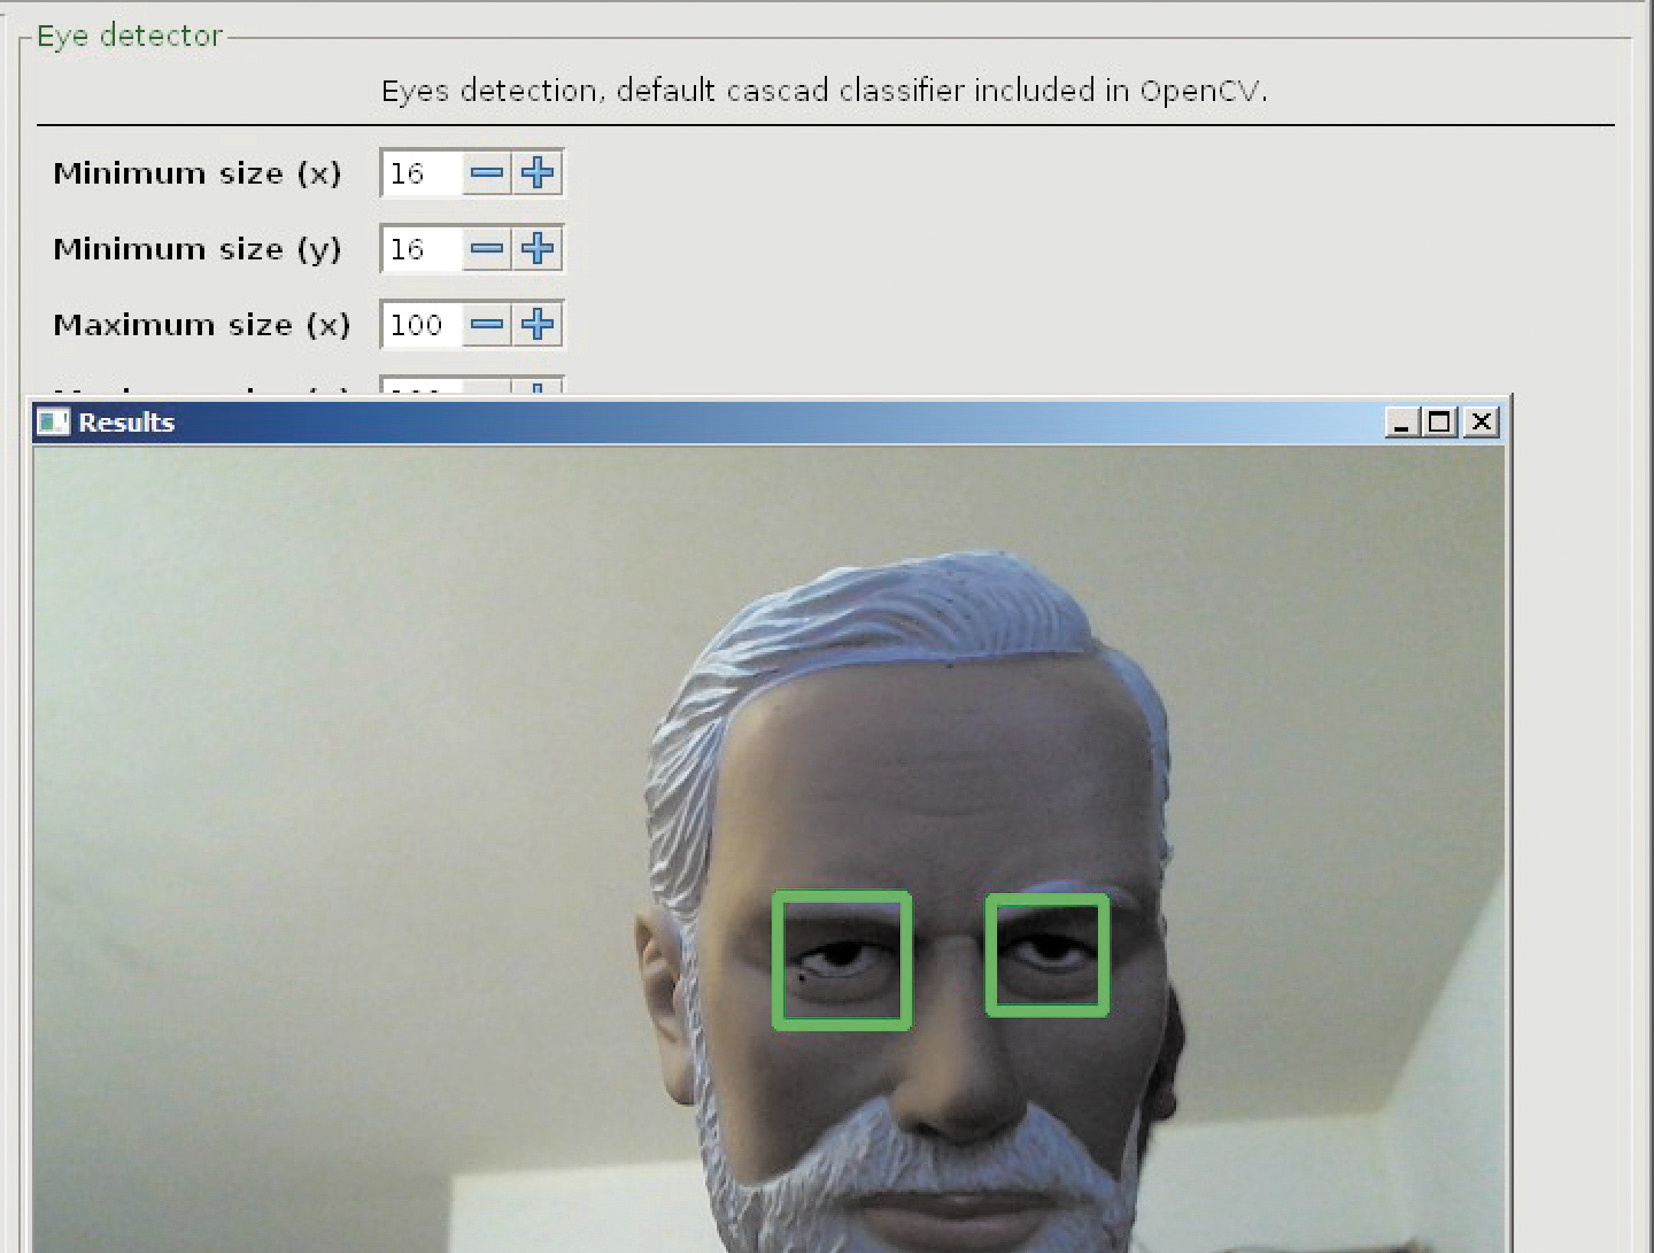Image resolution: width=1654 pixels, height=1253 pixels.
Task: Decrease the Minimum size (x) value
Action: 486,173
